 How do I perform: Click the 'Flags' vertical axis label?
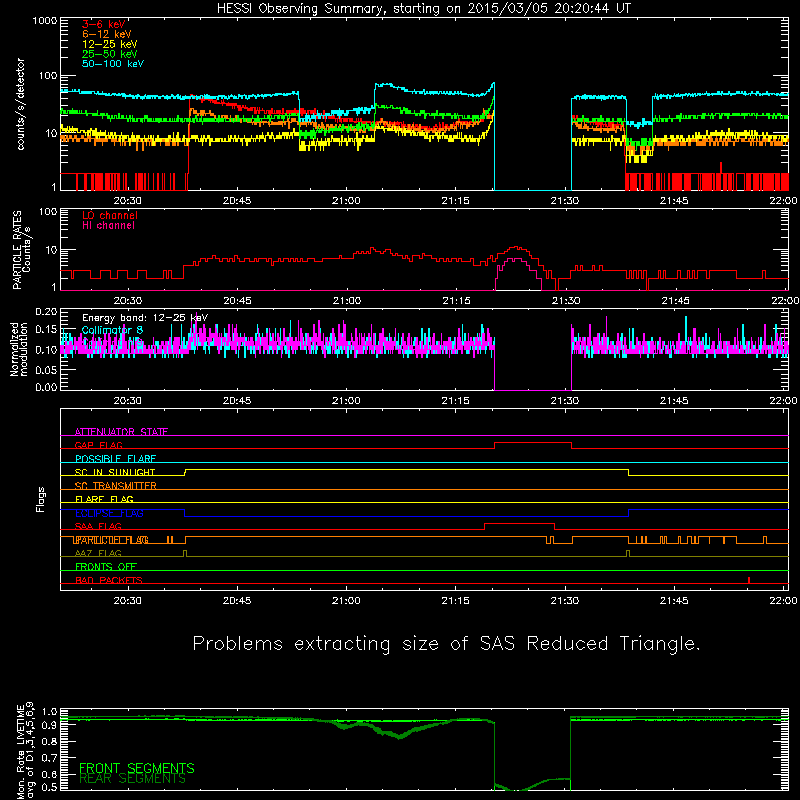tap(41, 499)
